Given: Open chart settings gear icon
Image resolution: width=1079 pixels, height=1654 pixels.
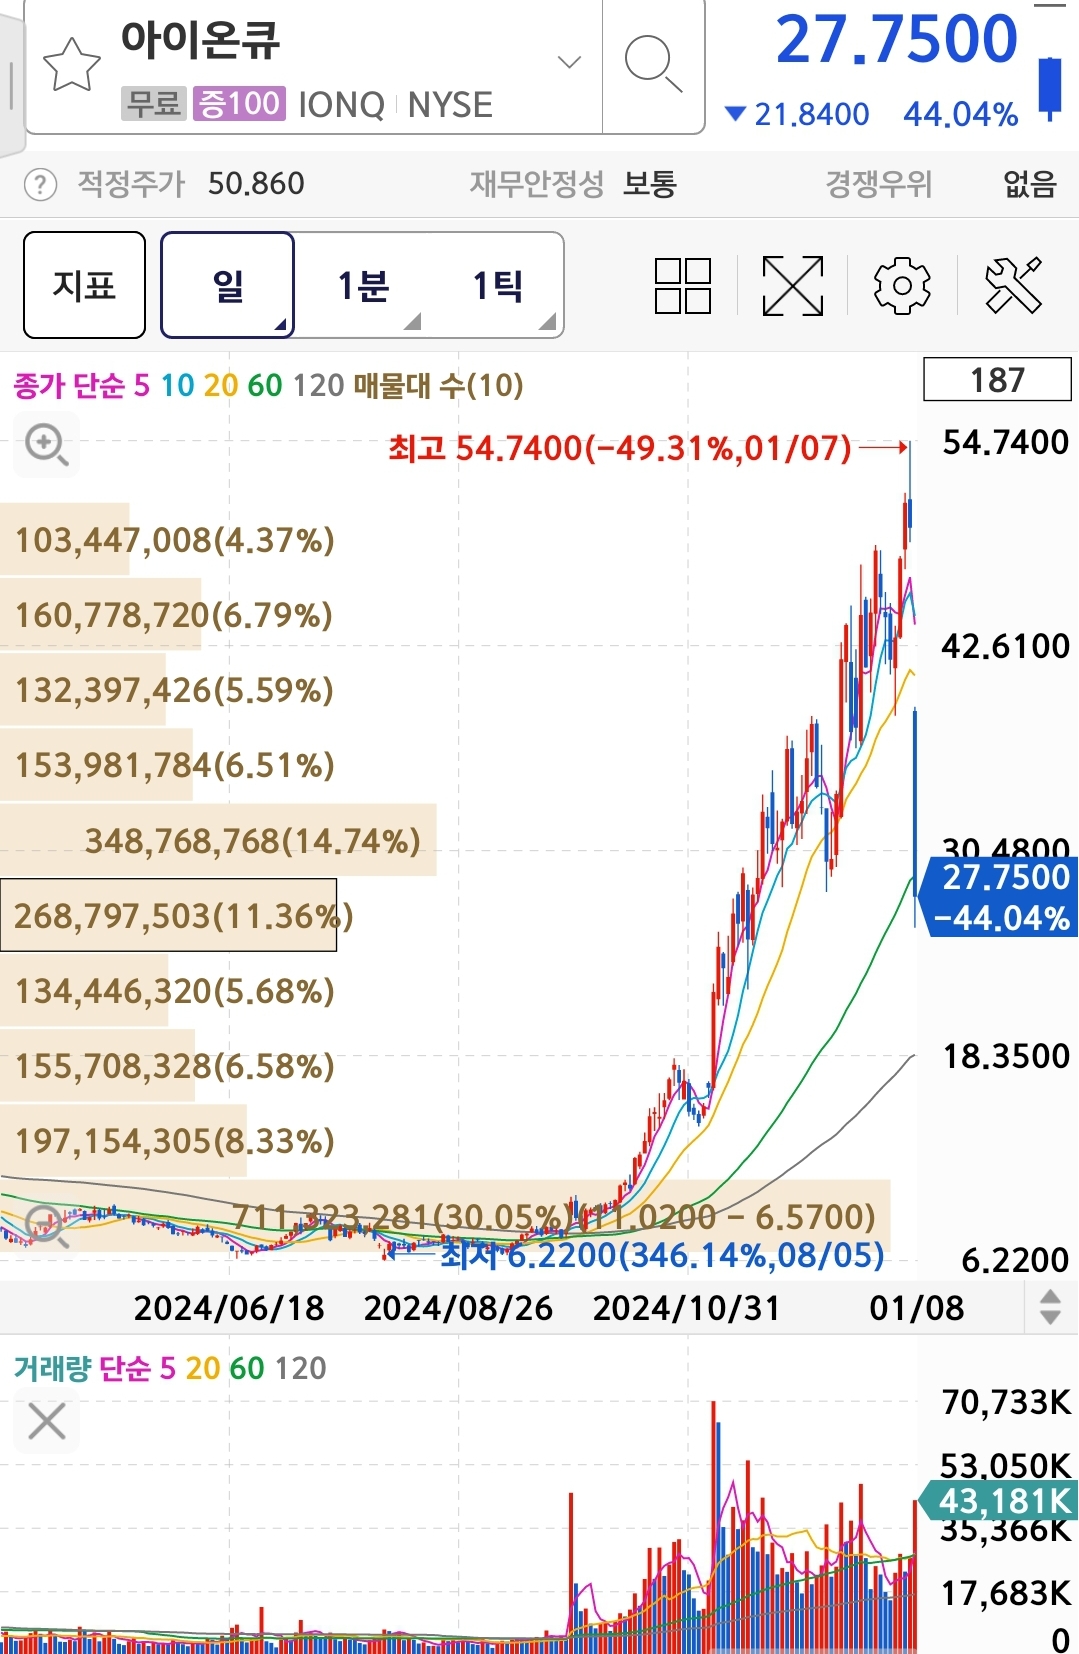Looking at the screenshot, I should pos(902,286).
